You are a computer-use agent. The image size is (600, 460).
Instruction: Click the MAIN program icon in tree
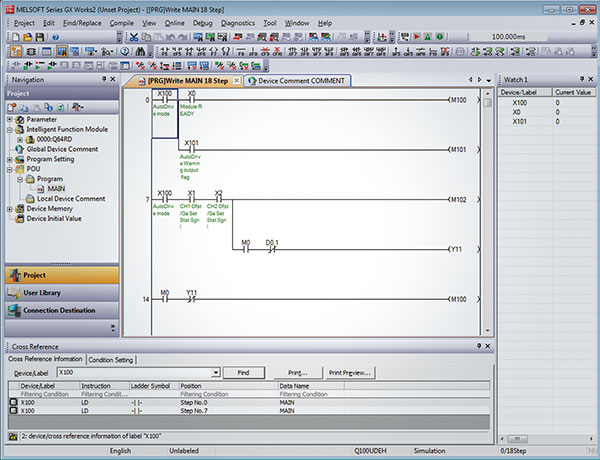[41, 188]
